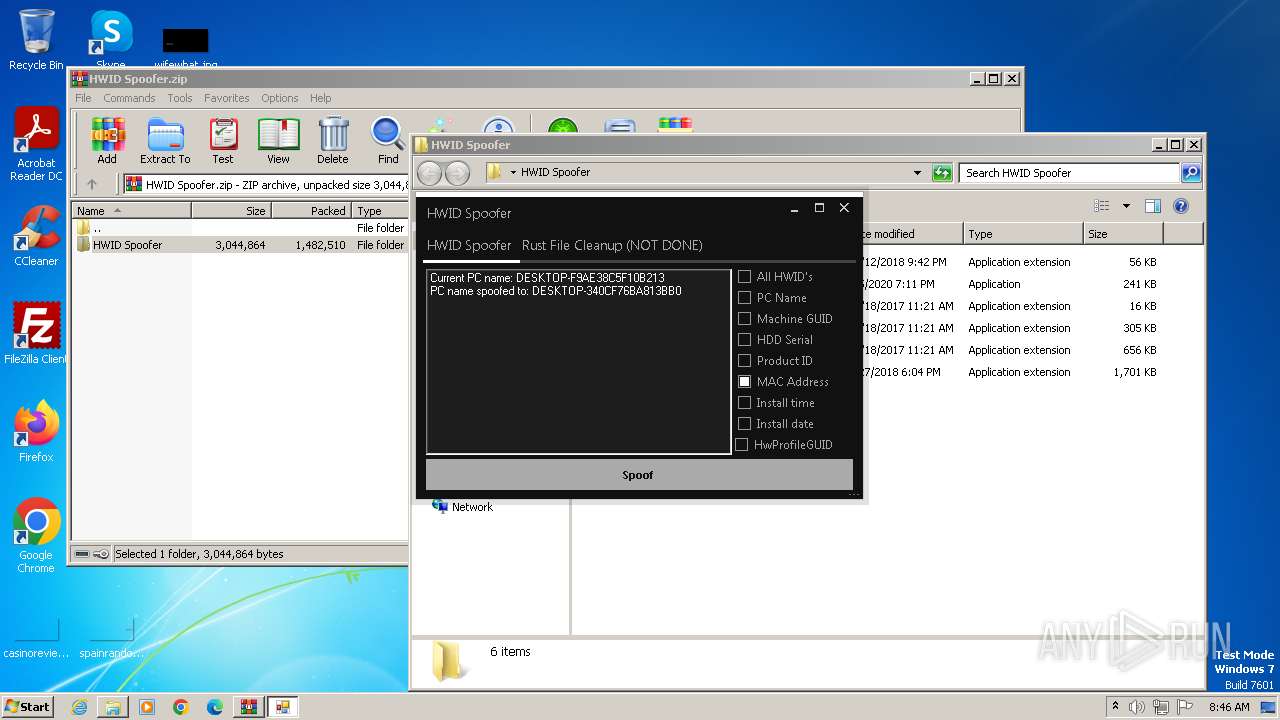
Task: Select HWID Spoofer folder row in WinRAR
Action: (x=240, y=245)
